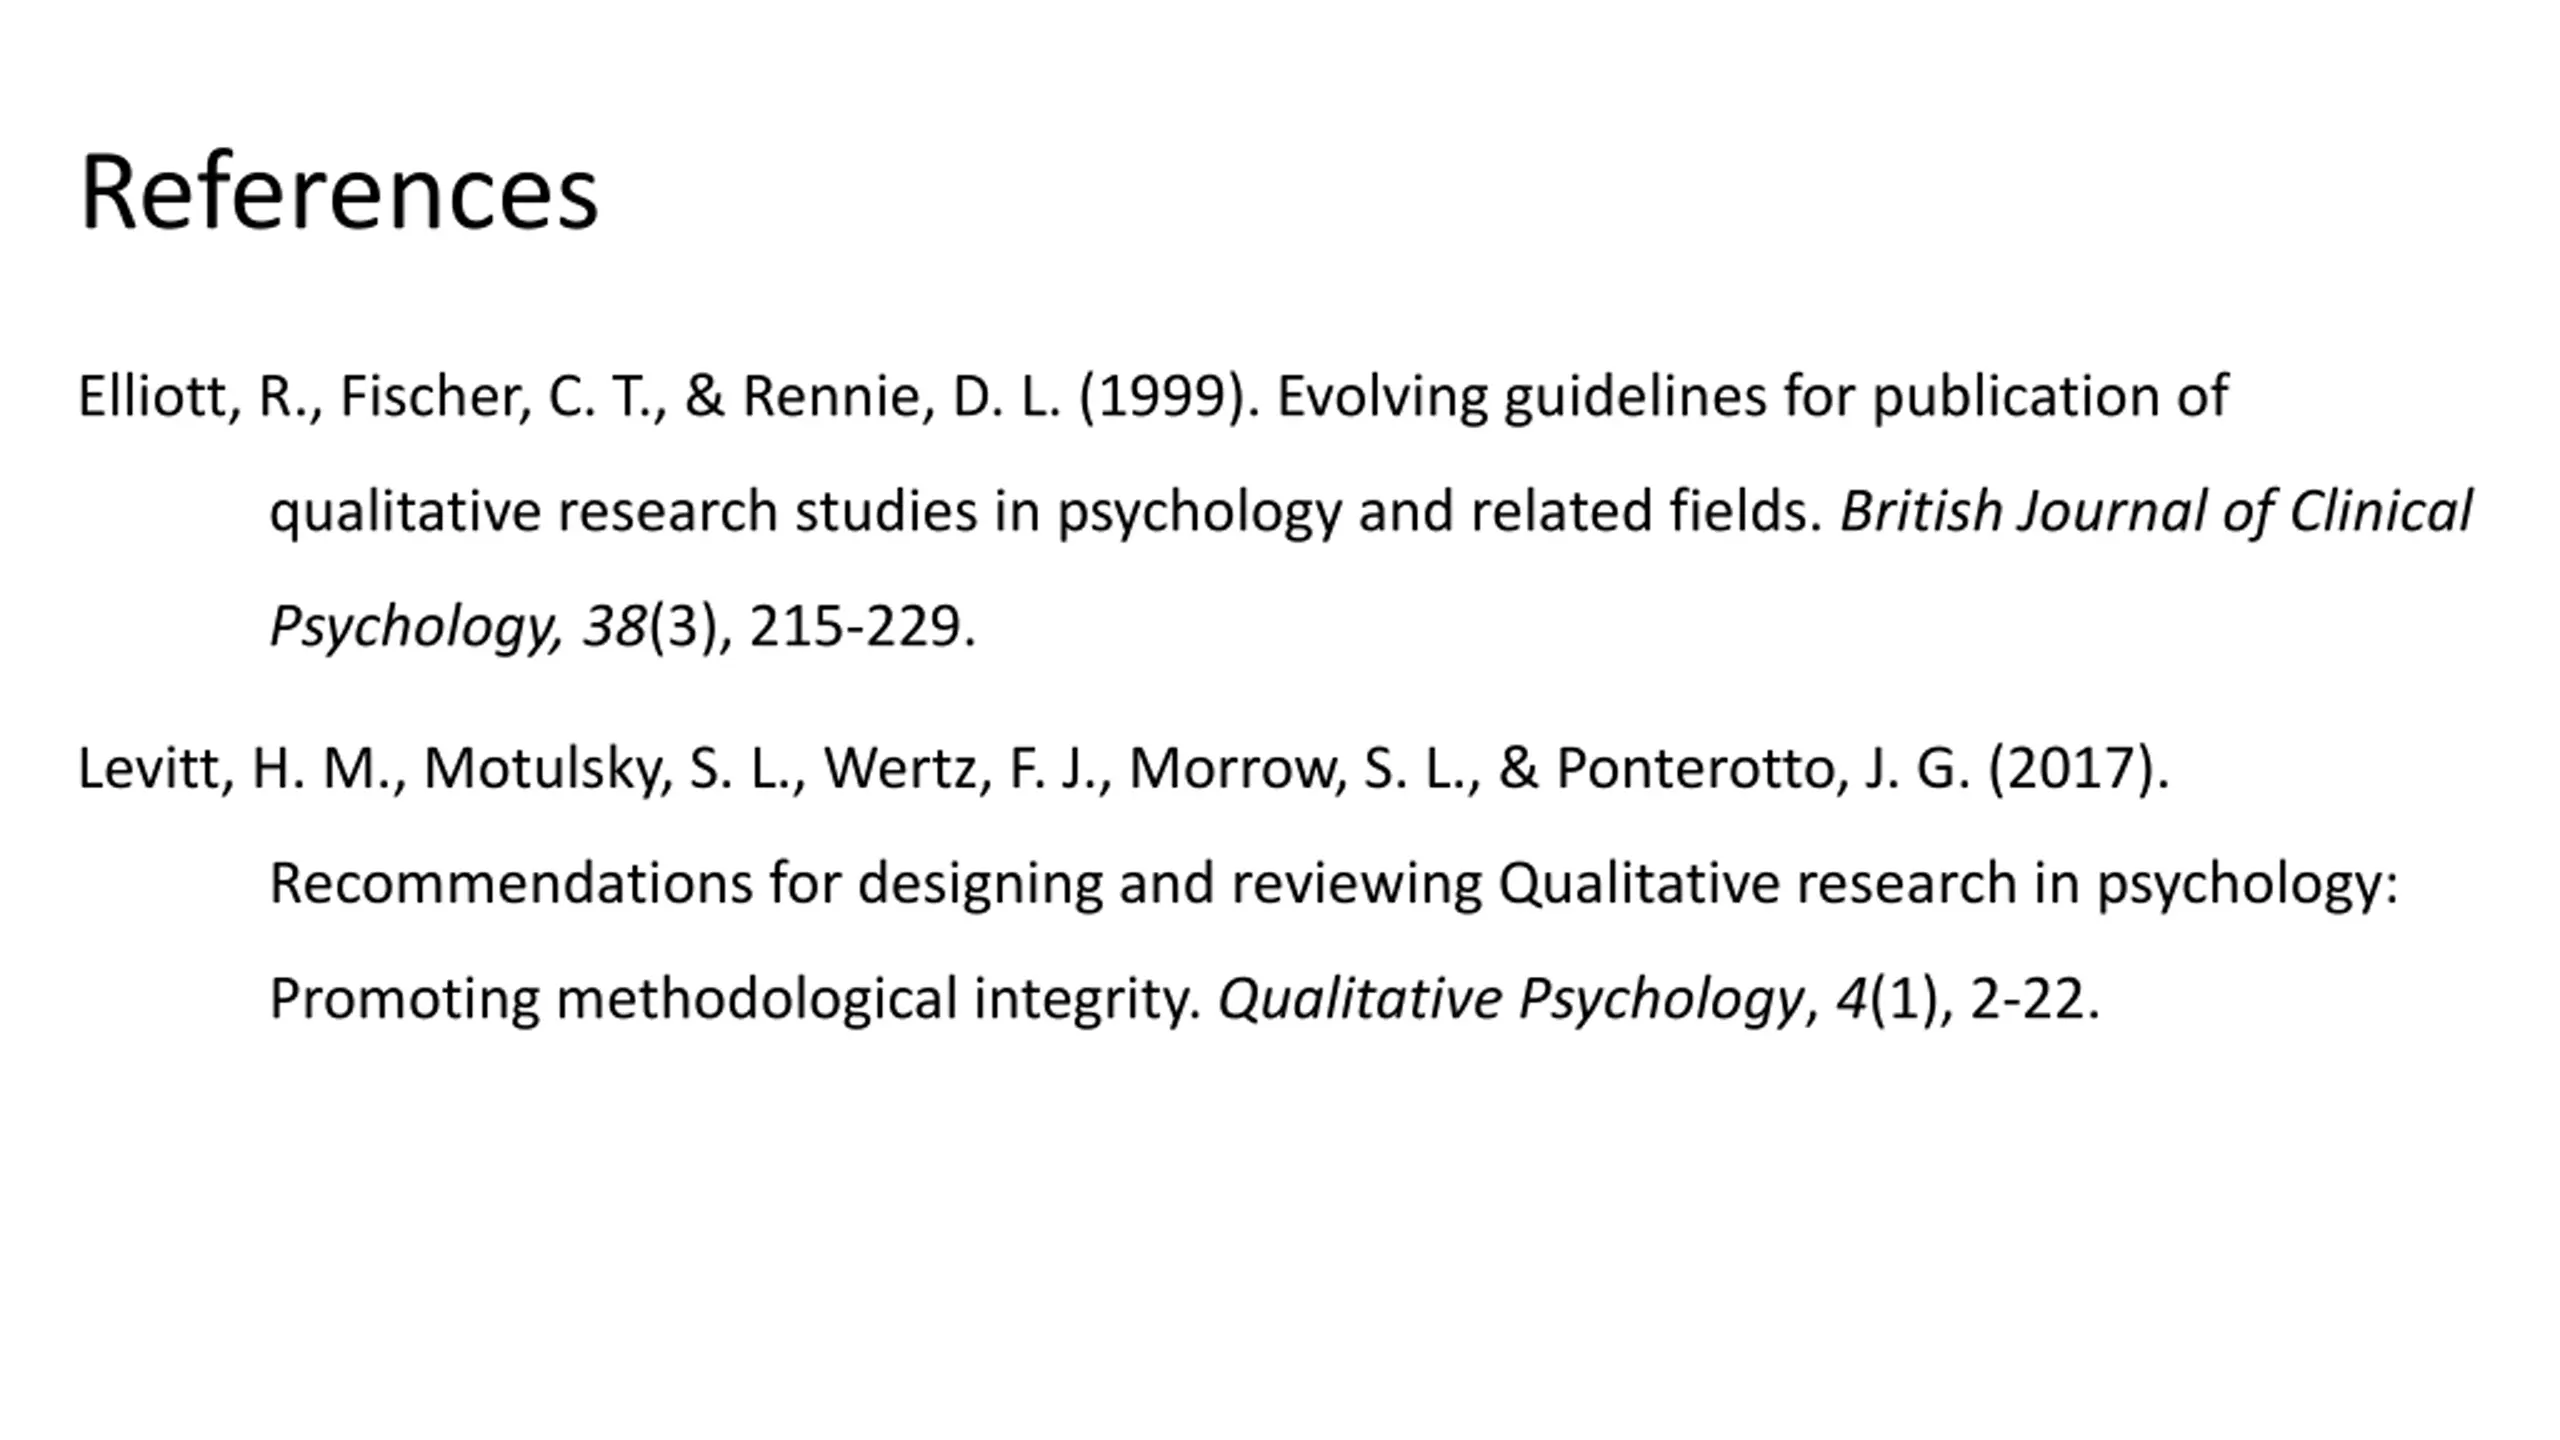Screen dimensions: 2560x1440
Task: Click the author name Ponterotto, J. G.
Action: click(x=1763, y=769)
